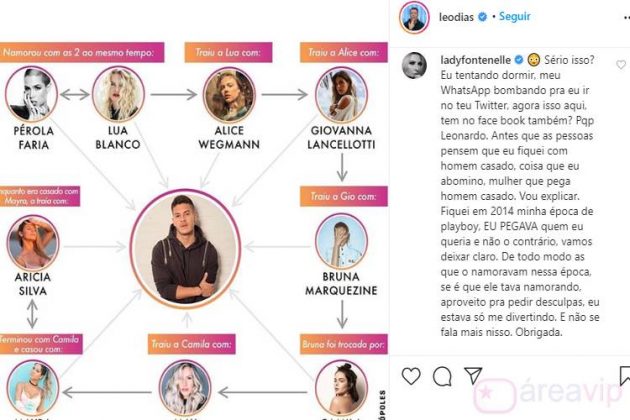Select the Pérola Faria photo circle
This screenshot has width=630, height=420.
tap(31, 94)
